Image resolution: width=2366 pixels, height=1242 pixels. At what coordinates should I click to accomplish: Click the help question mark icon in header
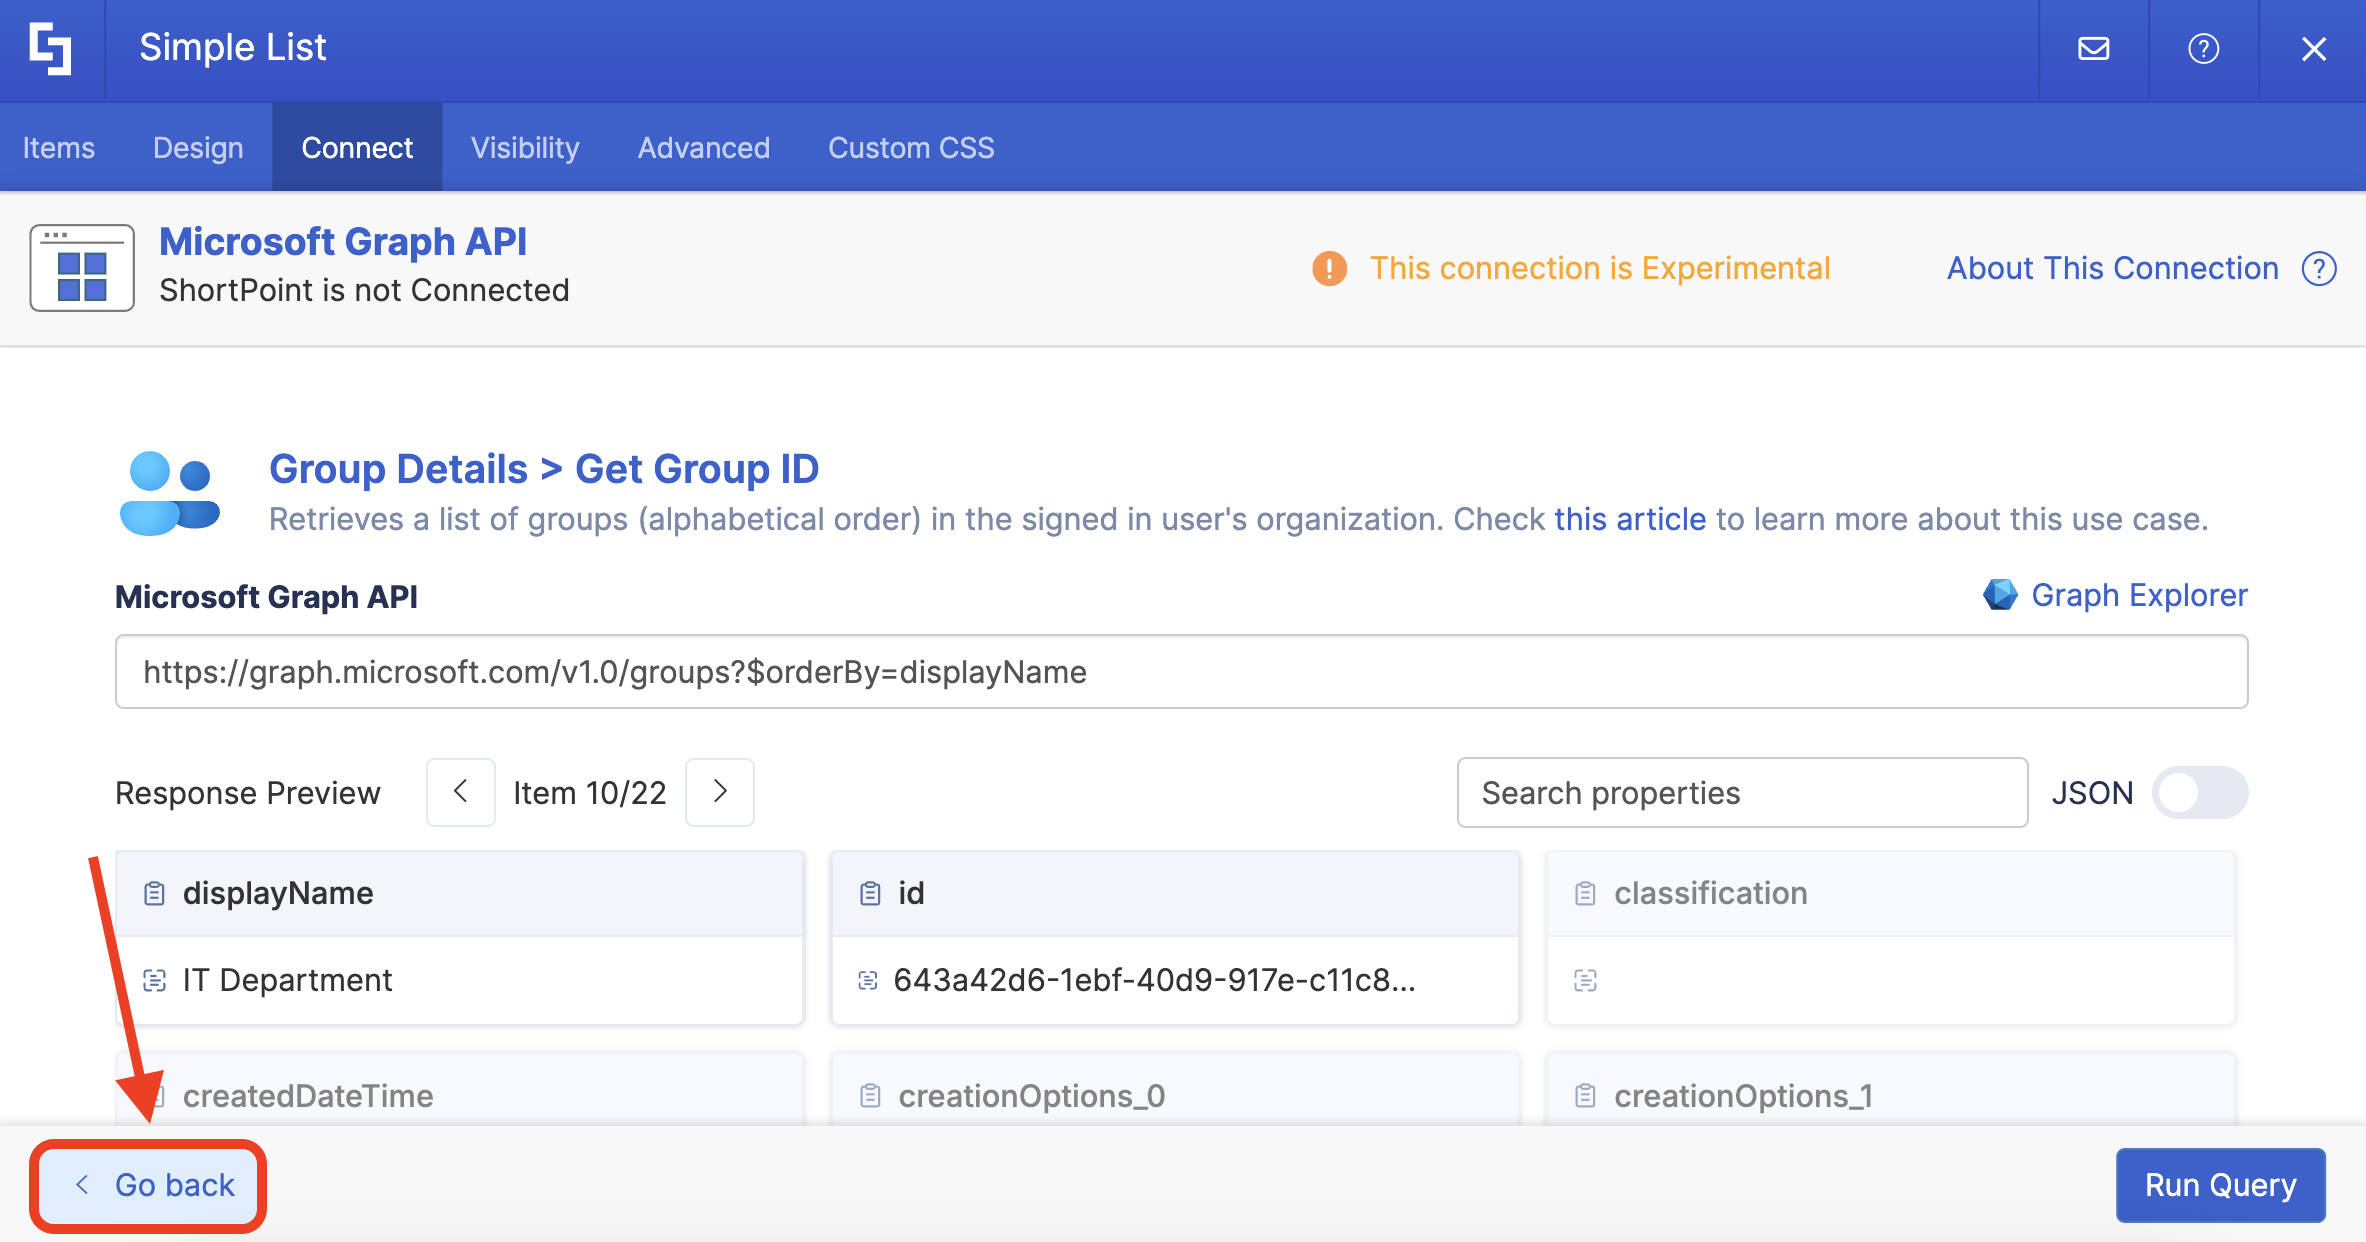(x=2203, y=49)
